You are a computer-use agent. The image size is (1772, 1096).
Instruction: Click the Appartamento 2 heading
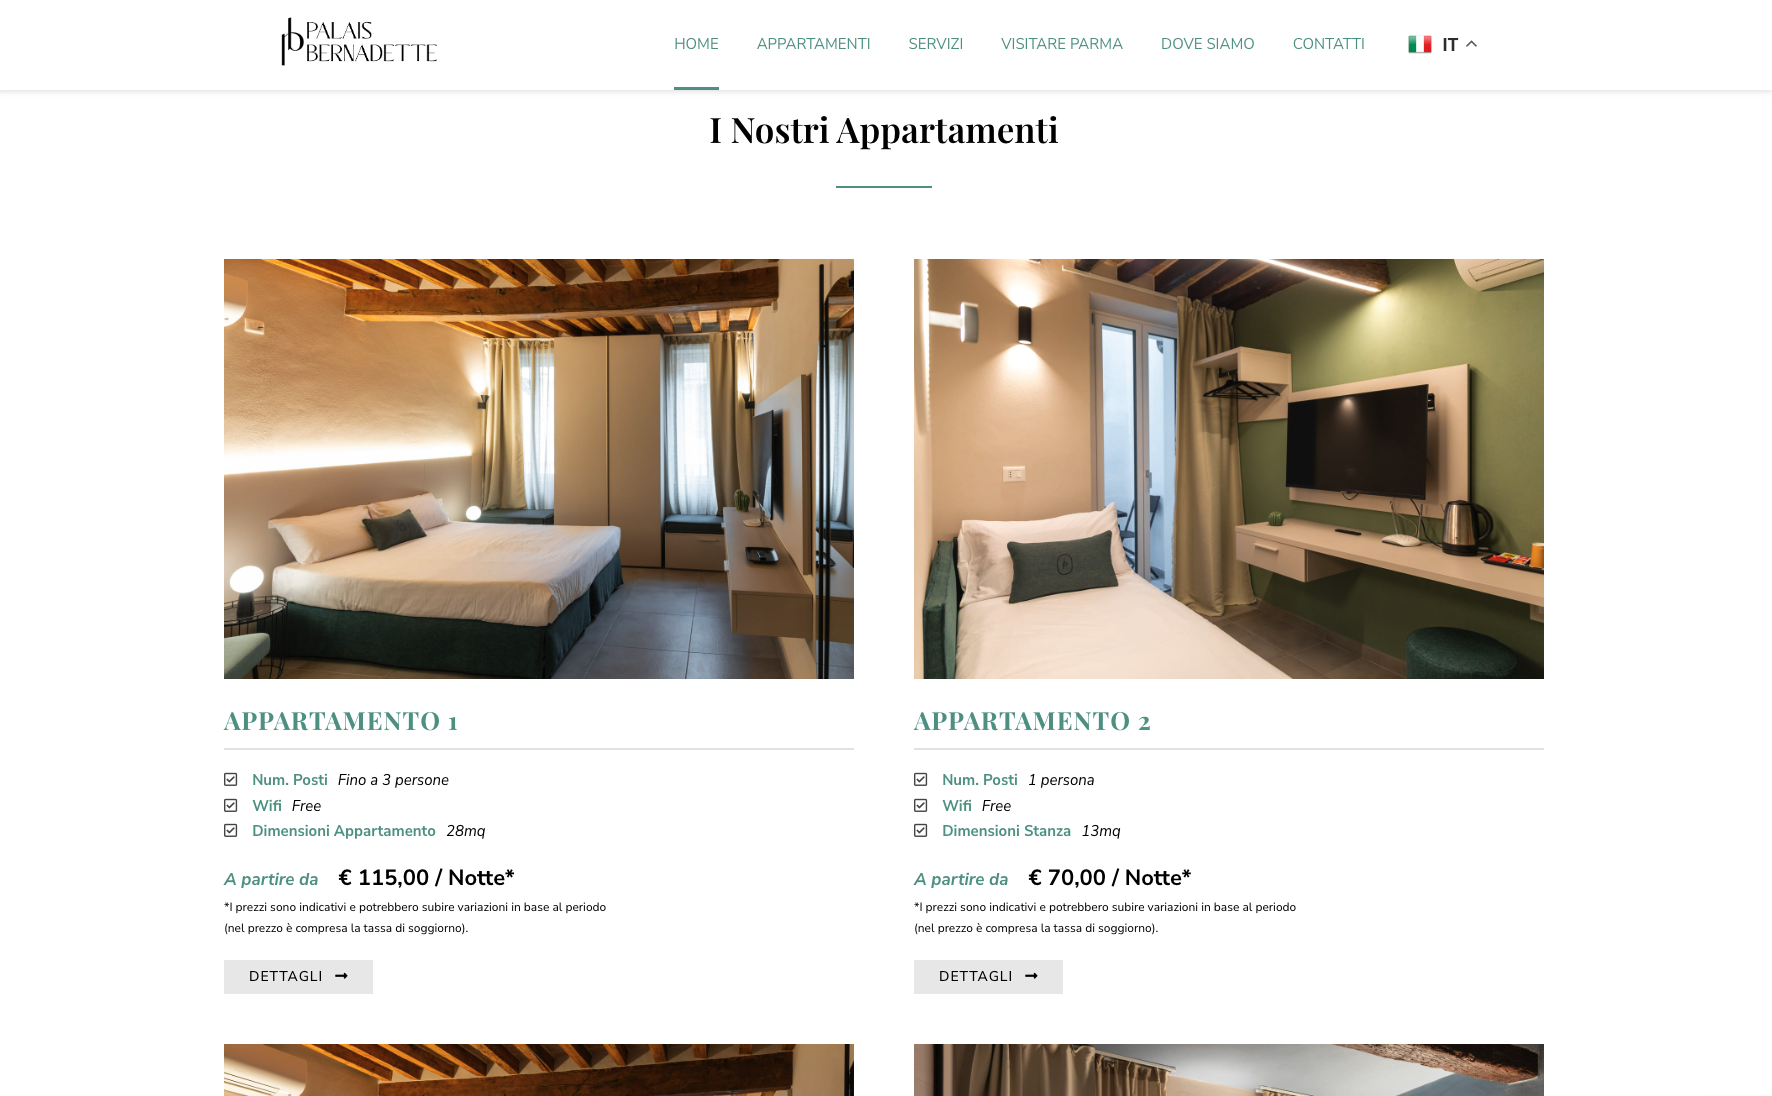click(x=1032, y=721)
